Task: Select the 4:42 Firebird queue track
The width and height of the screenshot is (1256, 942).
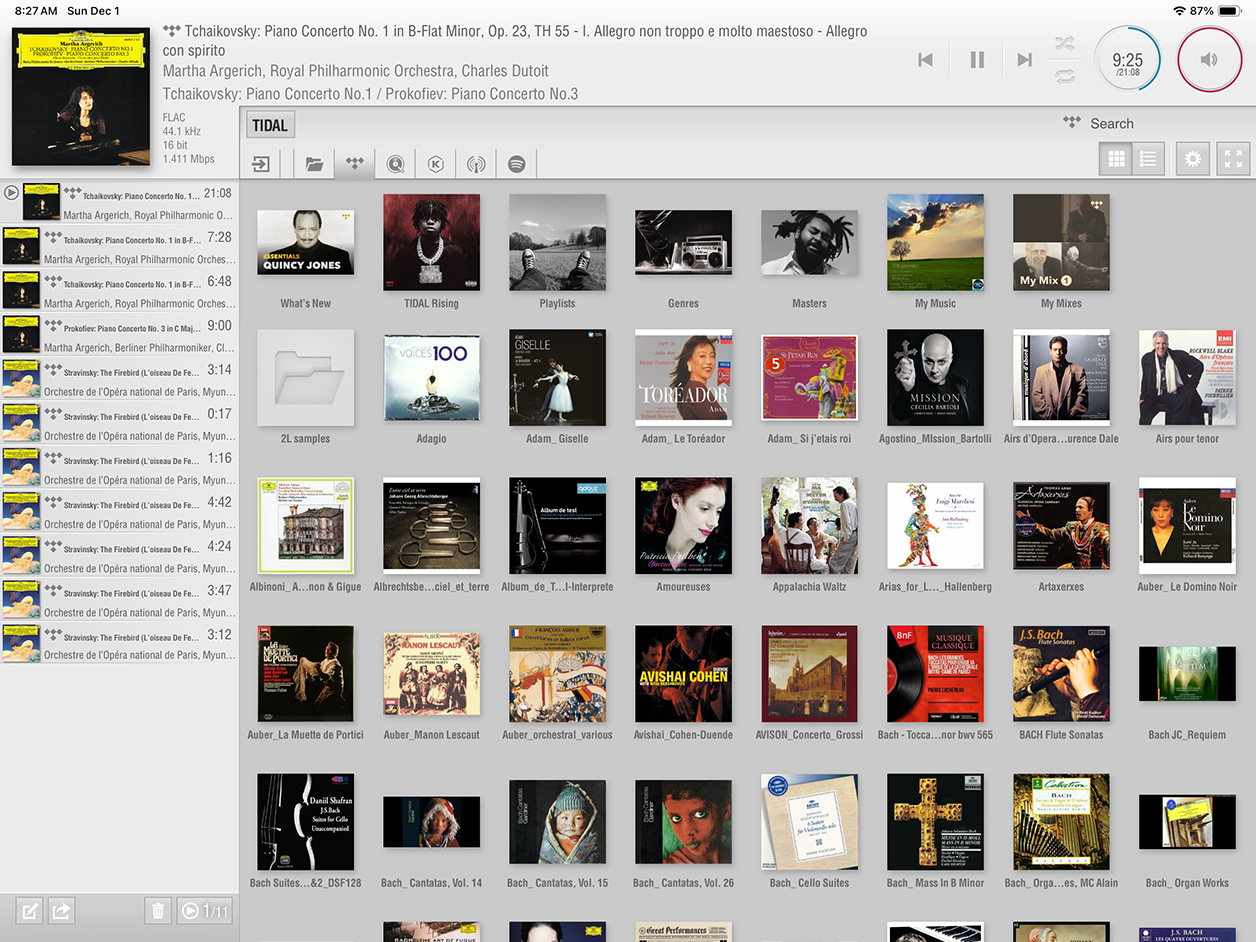Action: click(119, 512)
